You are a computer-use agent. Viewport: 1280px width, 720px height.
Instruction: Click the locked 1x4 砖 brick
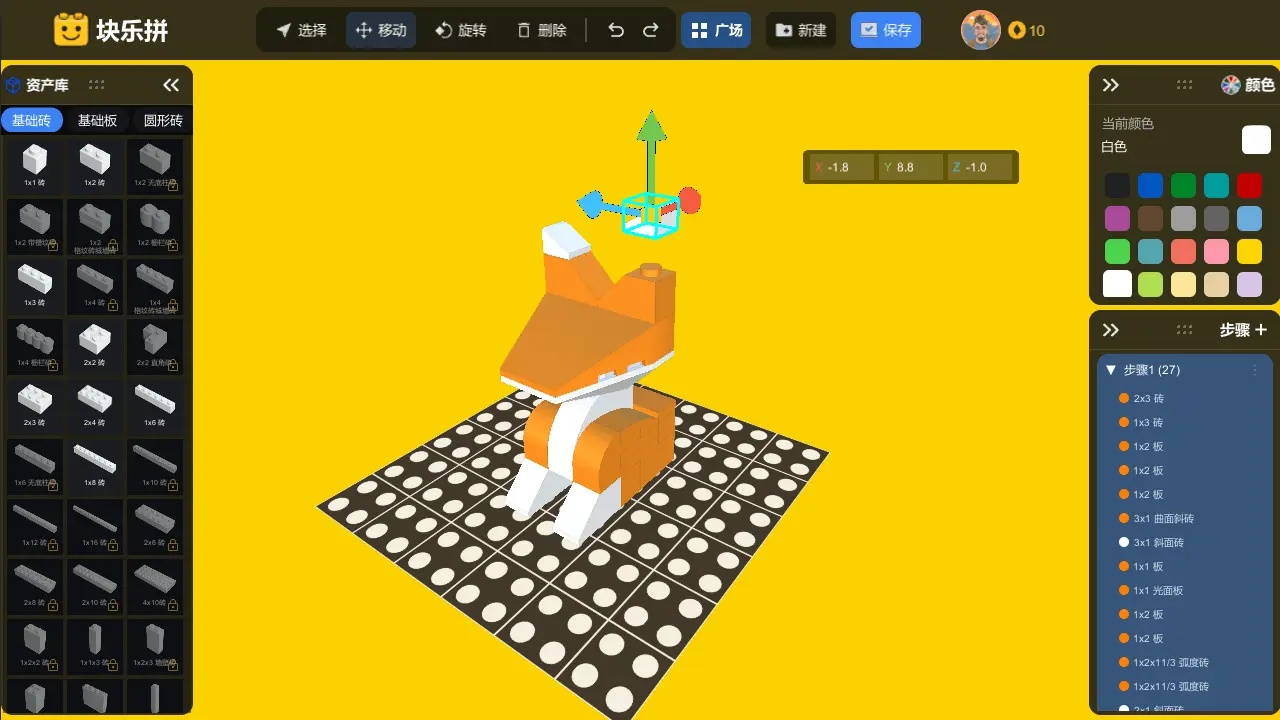point(95,285)
